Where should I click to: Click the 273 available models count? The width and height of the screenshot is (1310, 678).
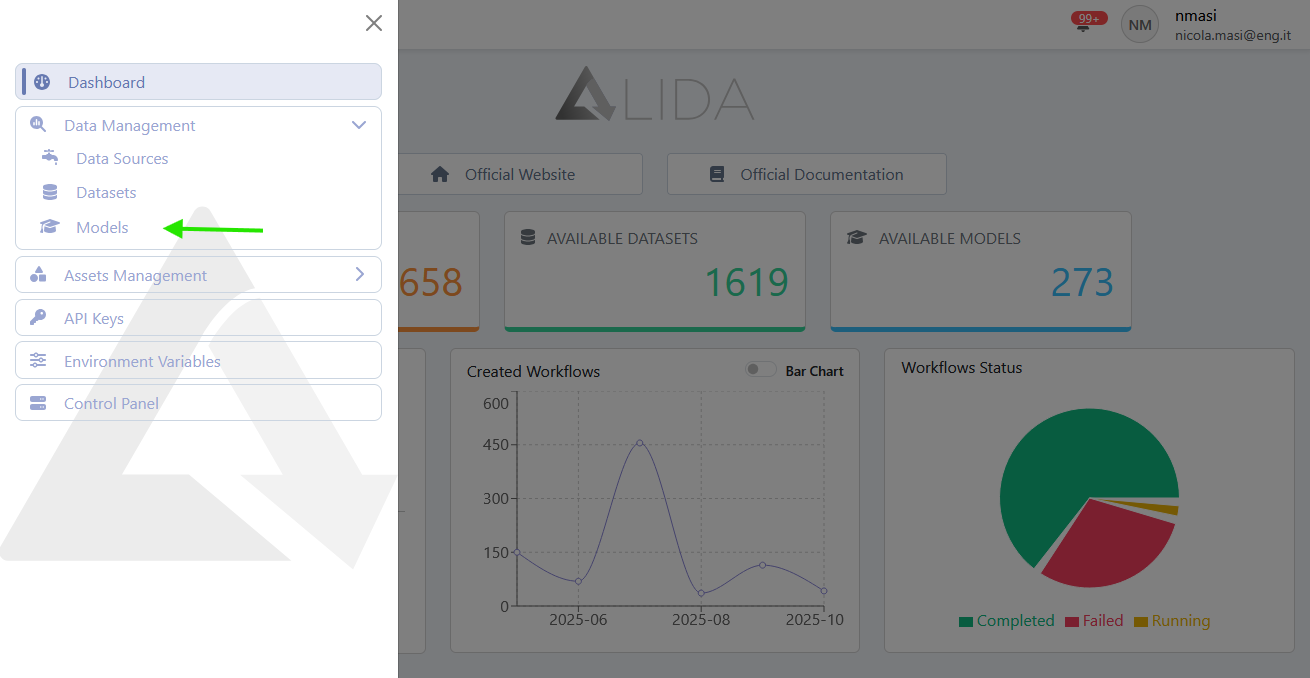1082,283
